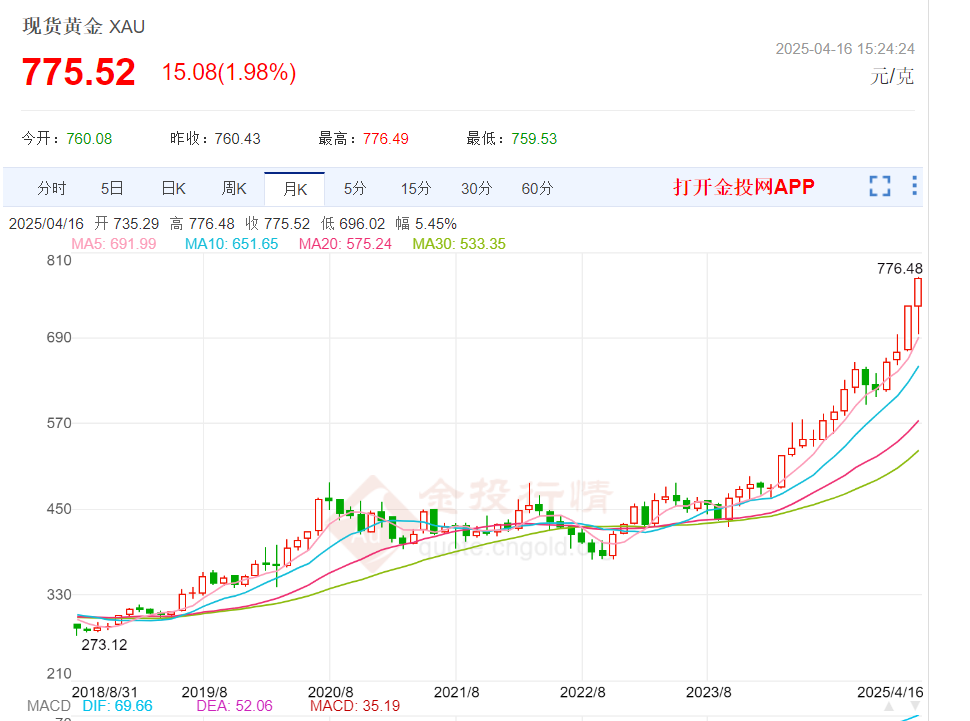Switch to the 5日 tab
Viewport: 970px width, 721px height.
112,188
